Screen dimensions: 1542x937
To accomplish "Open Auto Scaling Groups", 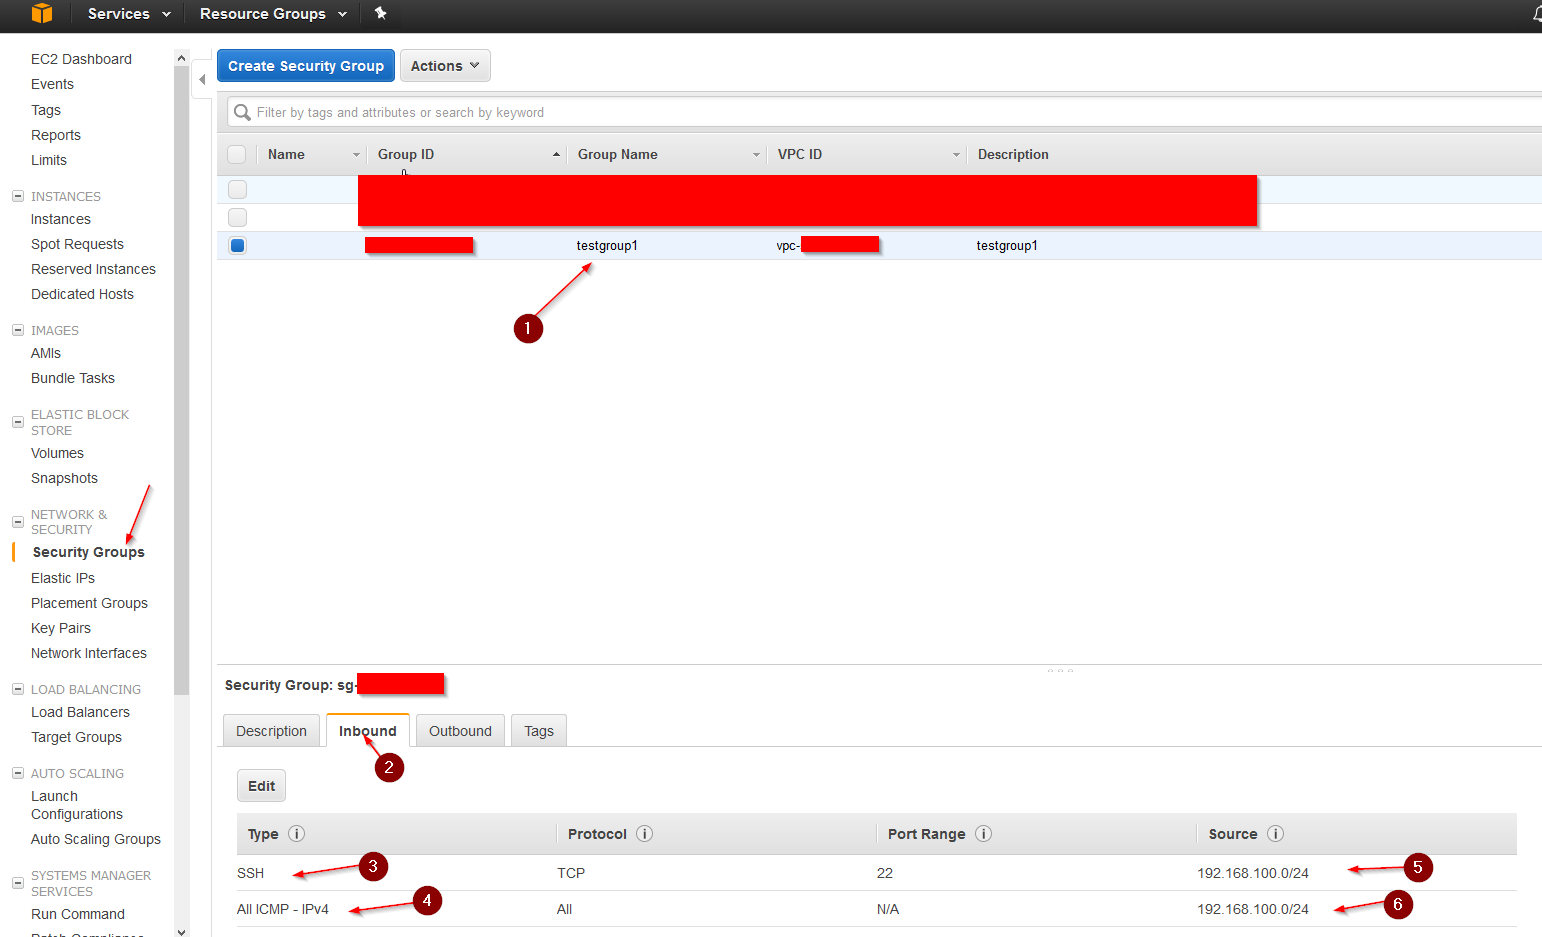I will click(x=96, y=839).
